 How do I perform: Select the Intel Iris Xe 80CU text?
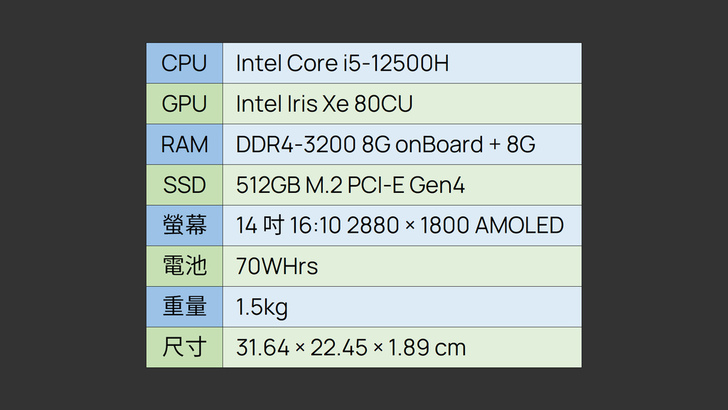pos(324,104)
